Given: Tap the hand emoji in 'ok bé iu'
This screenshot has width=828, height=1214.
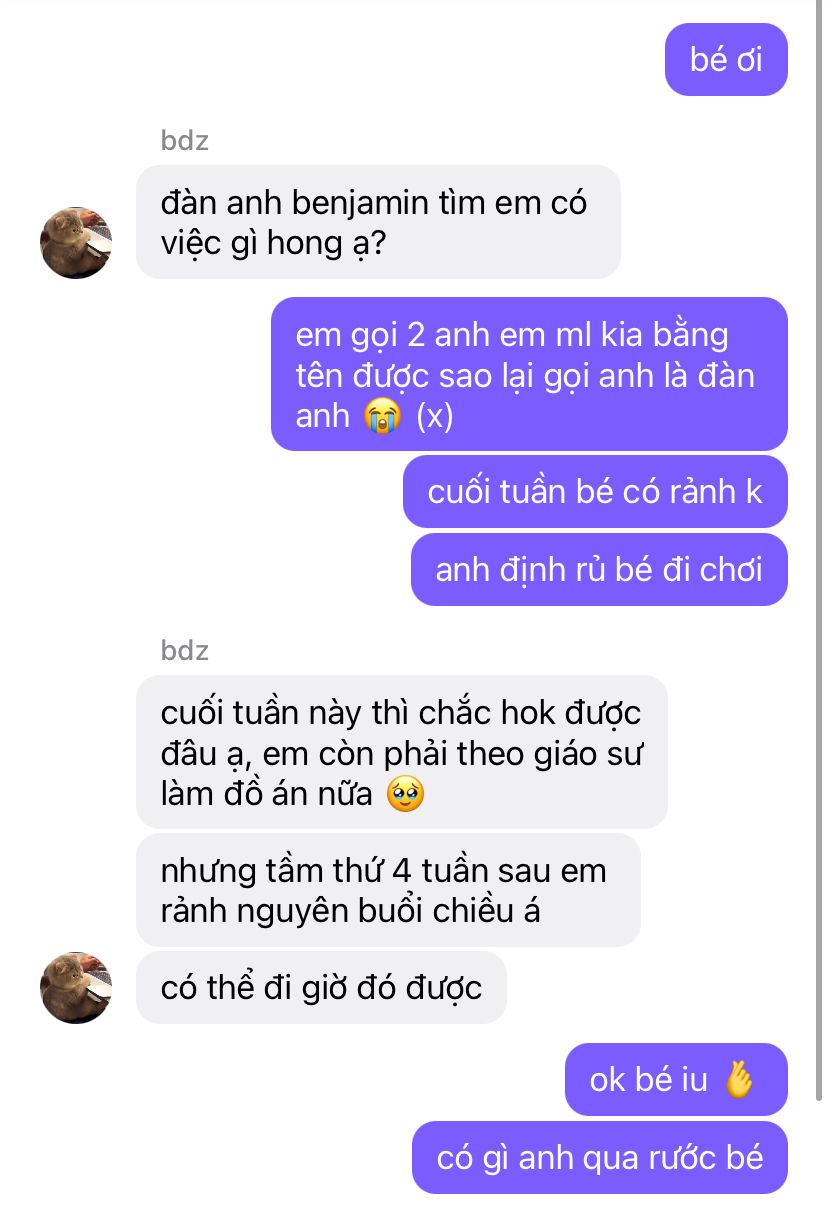Looking at the screenshot, I should pos(739,1080).
